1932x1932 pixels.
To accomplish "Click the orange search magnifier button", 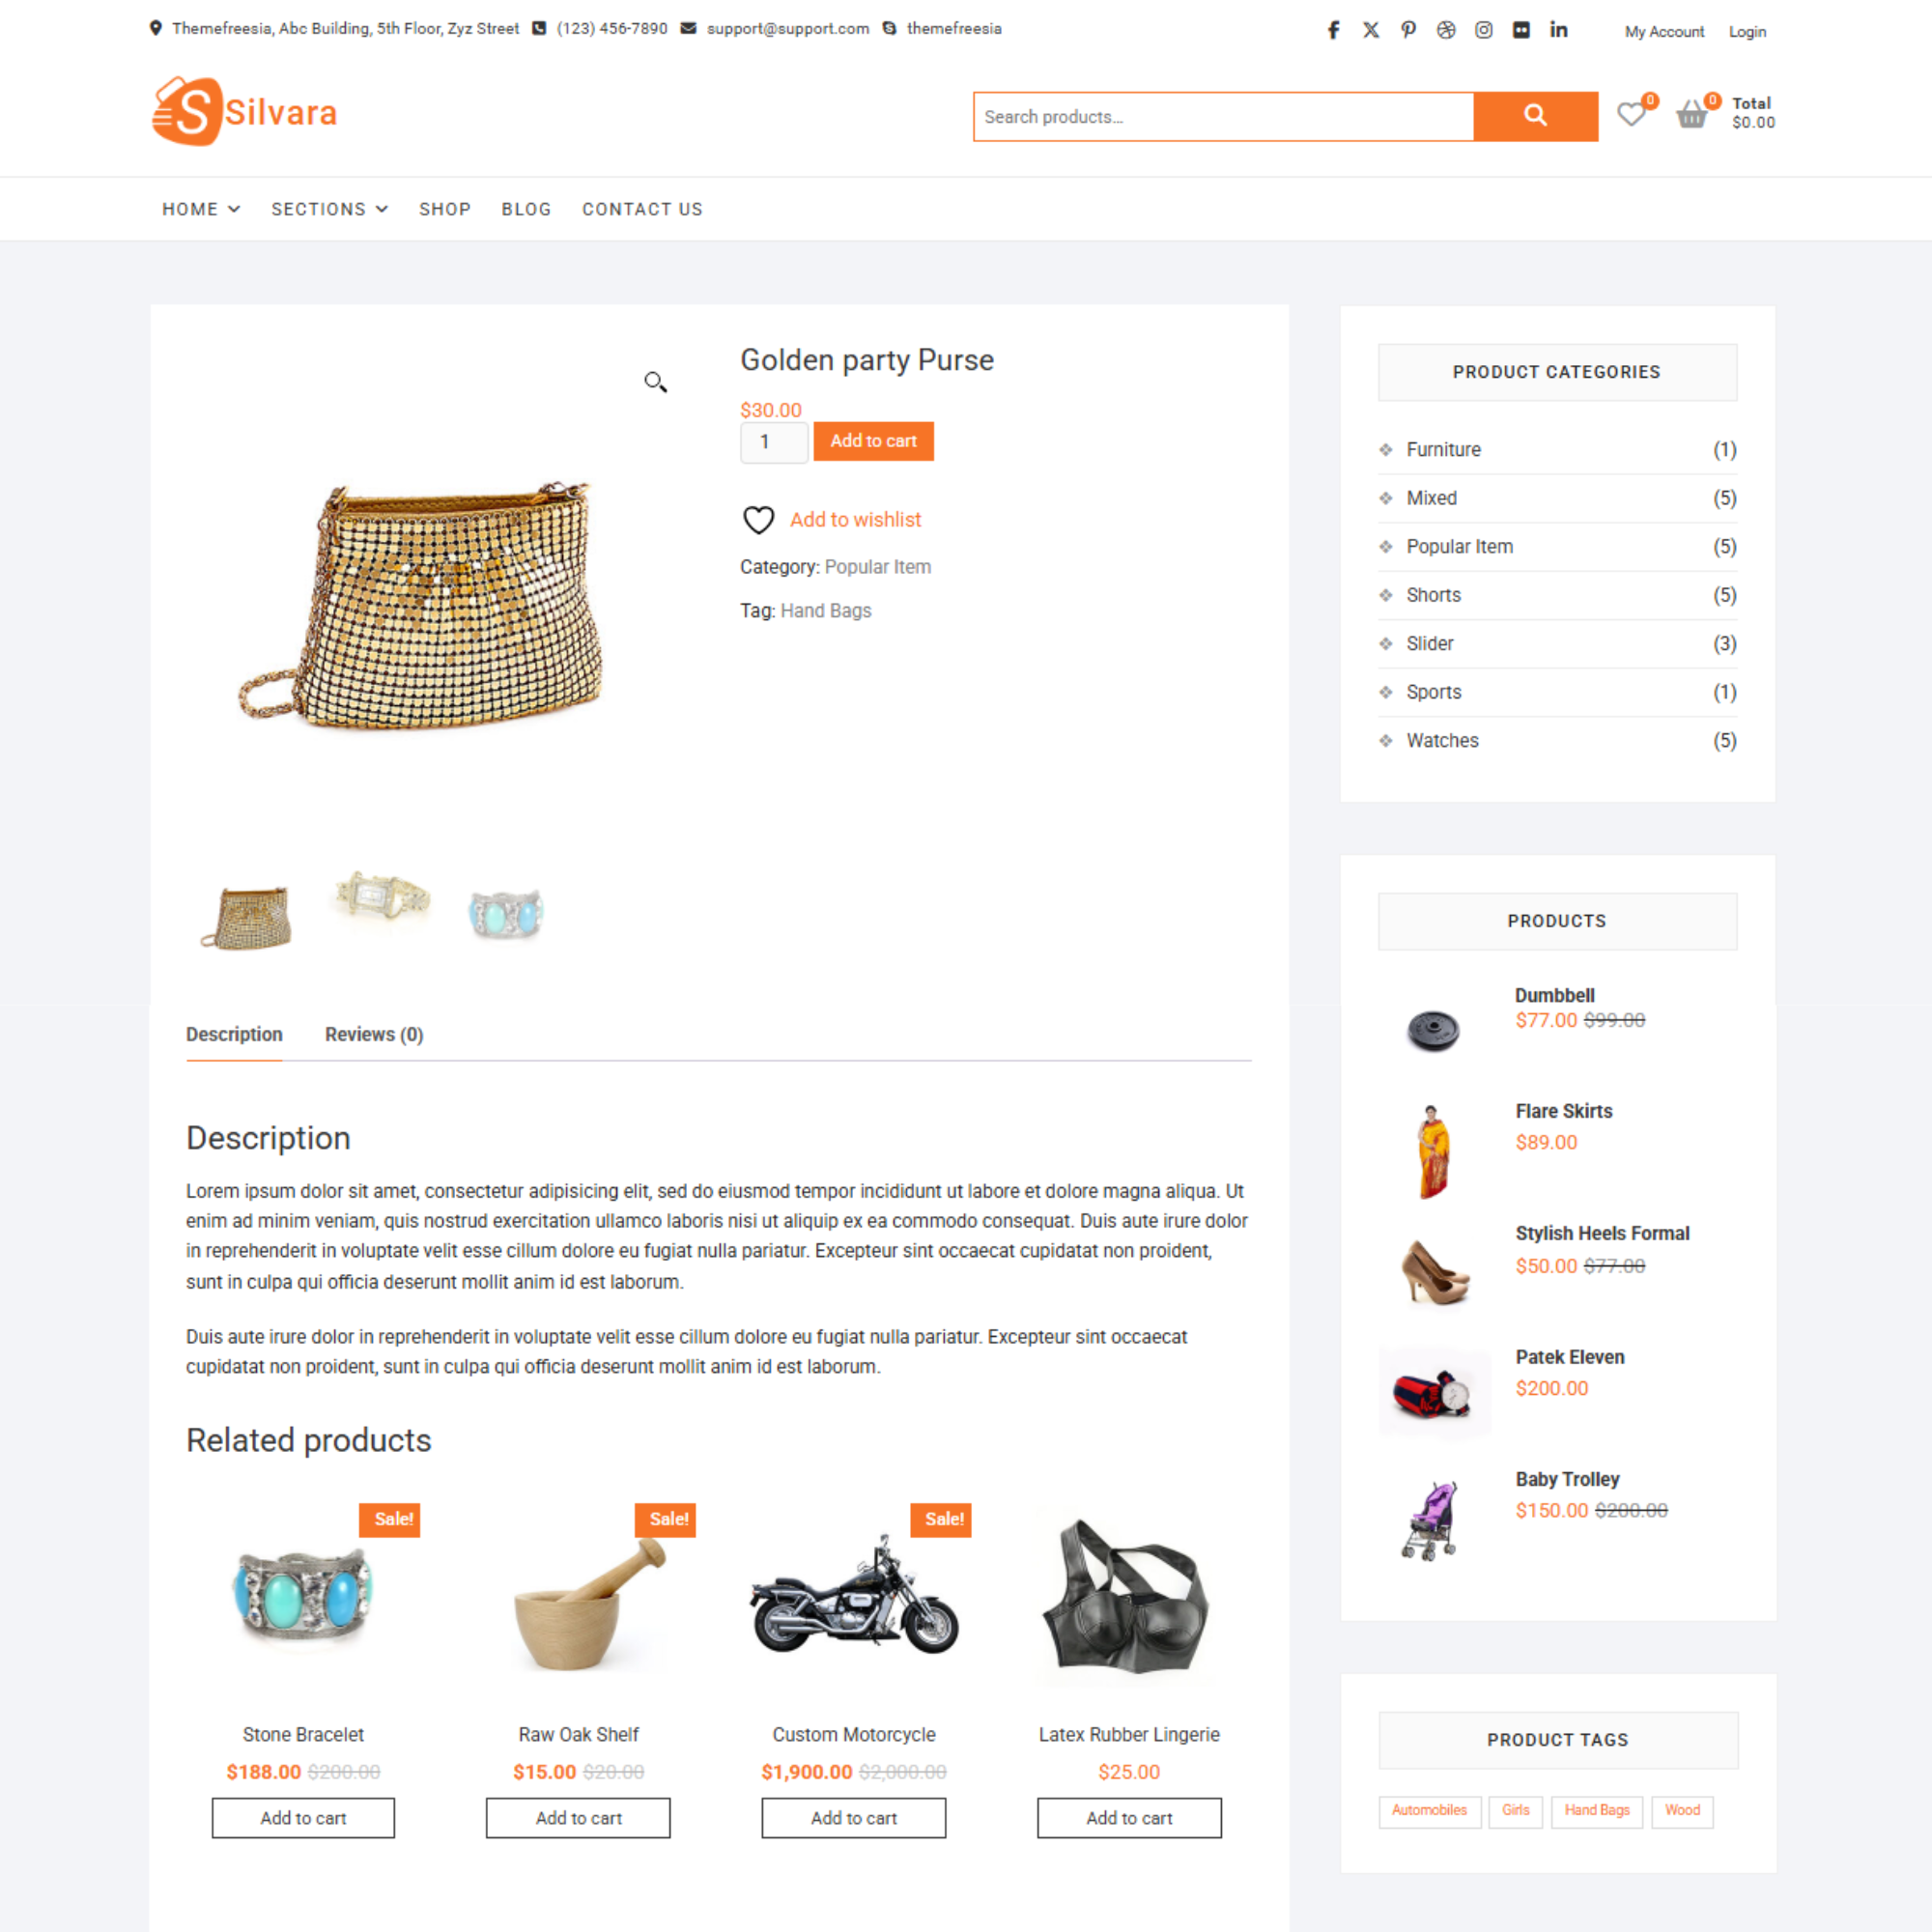I will [x=1535, y=116].
